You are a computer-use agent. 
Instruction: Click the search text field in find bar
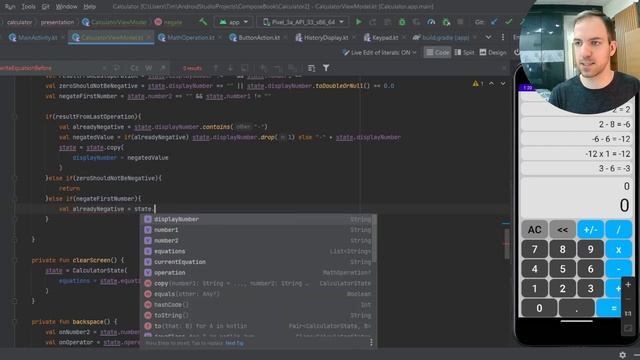click(x=51, y=68)
